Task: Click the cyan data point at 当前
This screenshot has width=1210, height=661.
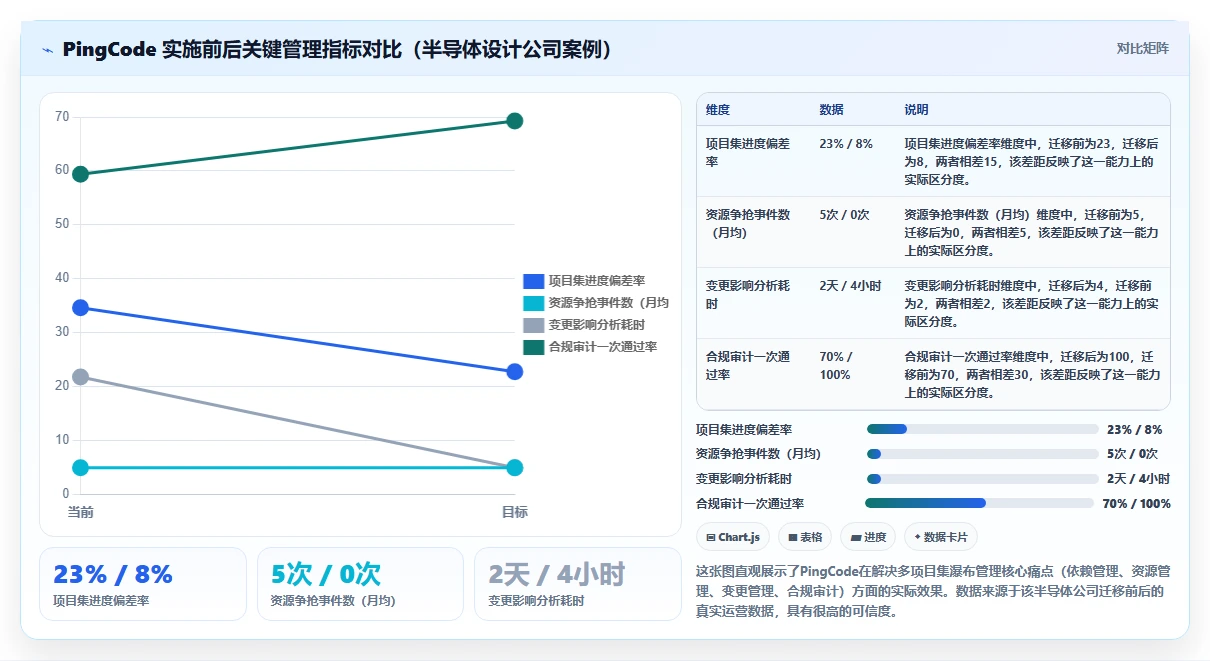Action: tap(81, 467)
